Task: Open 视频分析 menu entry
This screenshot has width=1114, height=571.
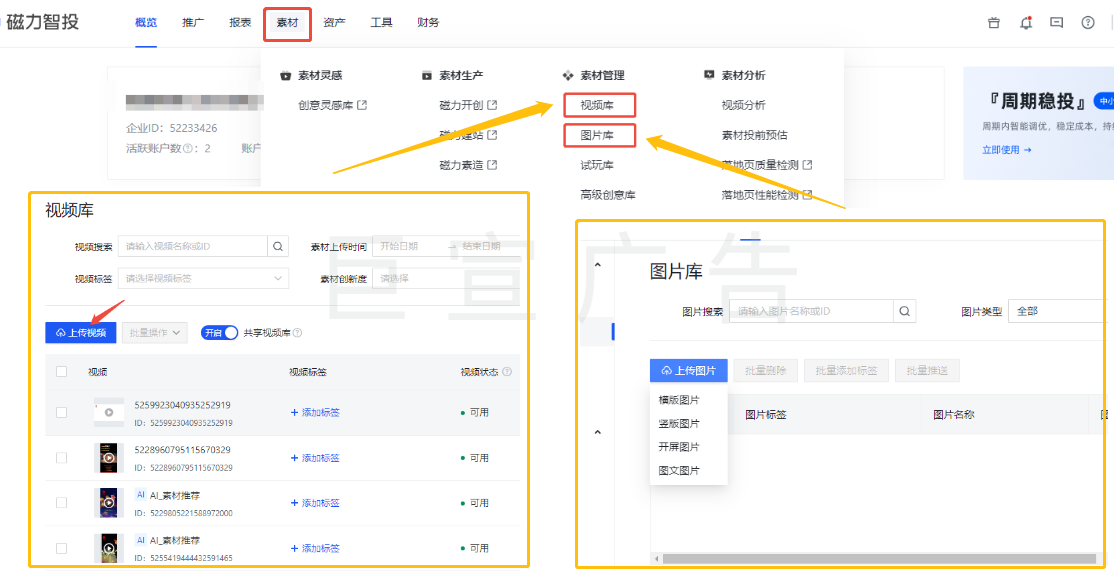Action: tap(744, 105)
